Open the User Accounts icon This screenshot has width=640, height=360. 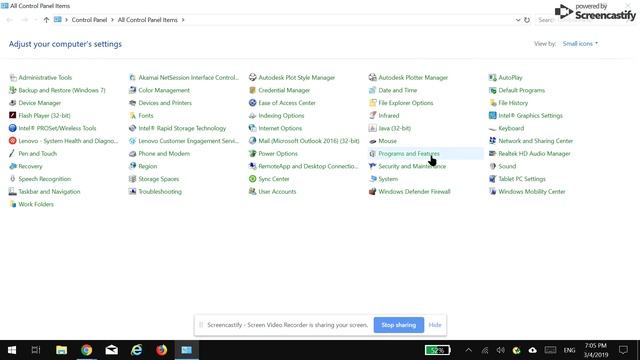point(252,191)
